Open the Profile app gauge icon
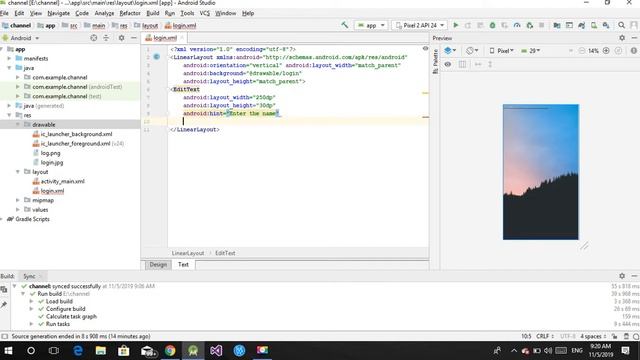The height and width of the screenshot is (360, 640). pos(517,25)
